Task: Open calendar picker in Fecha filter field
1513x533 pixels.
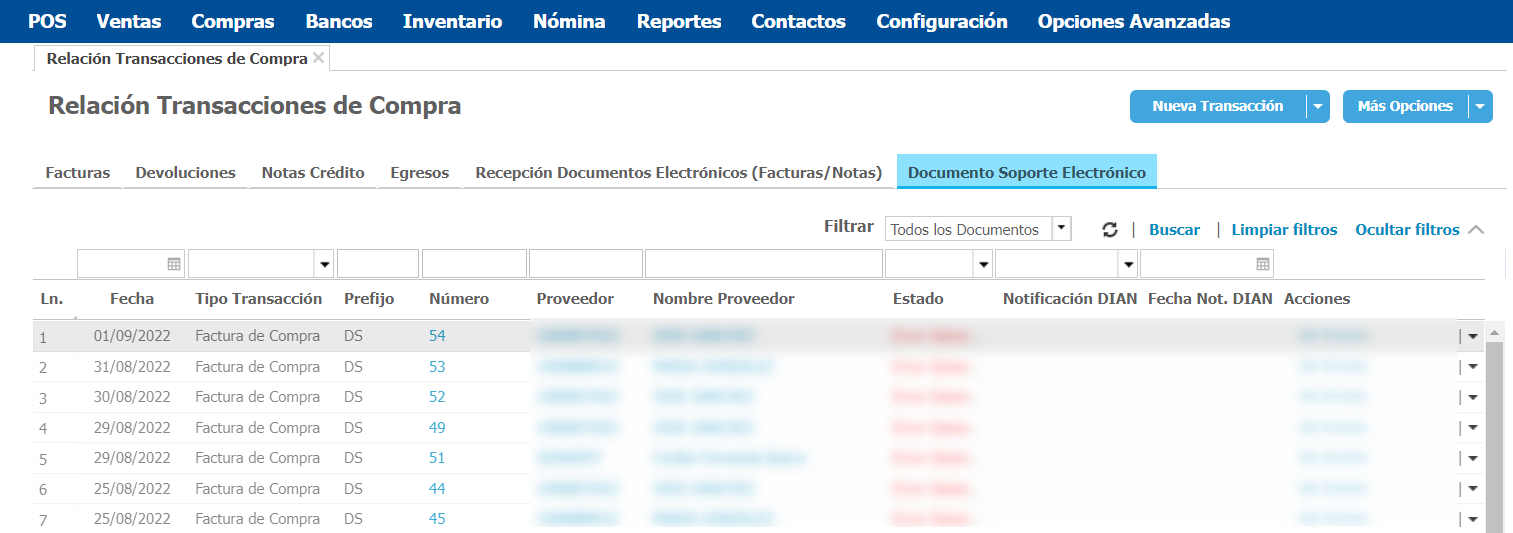Action: (x=174, y=264)
